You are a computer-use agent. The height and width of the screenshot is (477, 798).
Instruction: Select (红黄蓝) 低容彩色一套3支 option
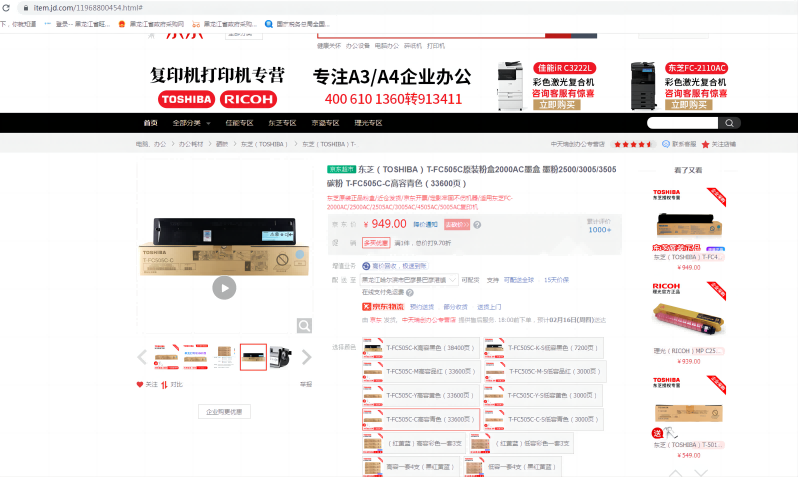point(522,443)
